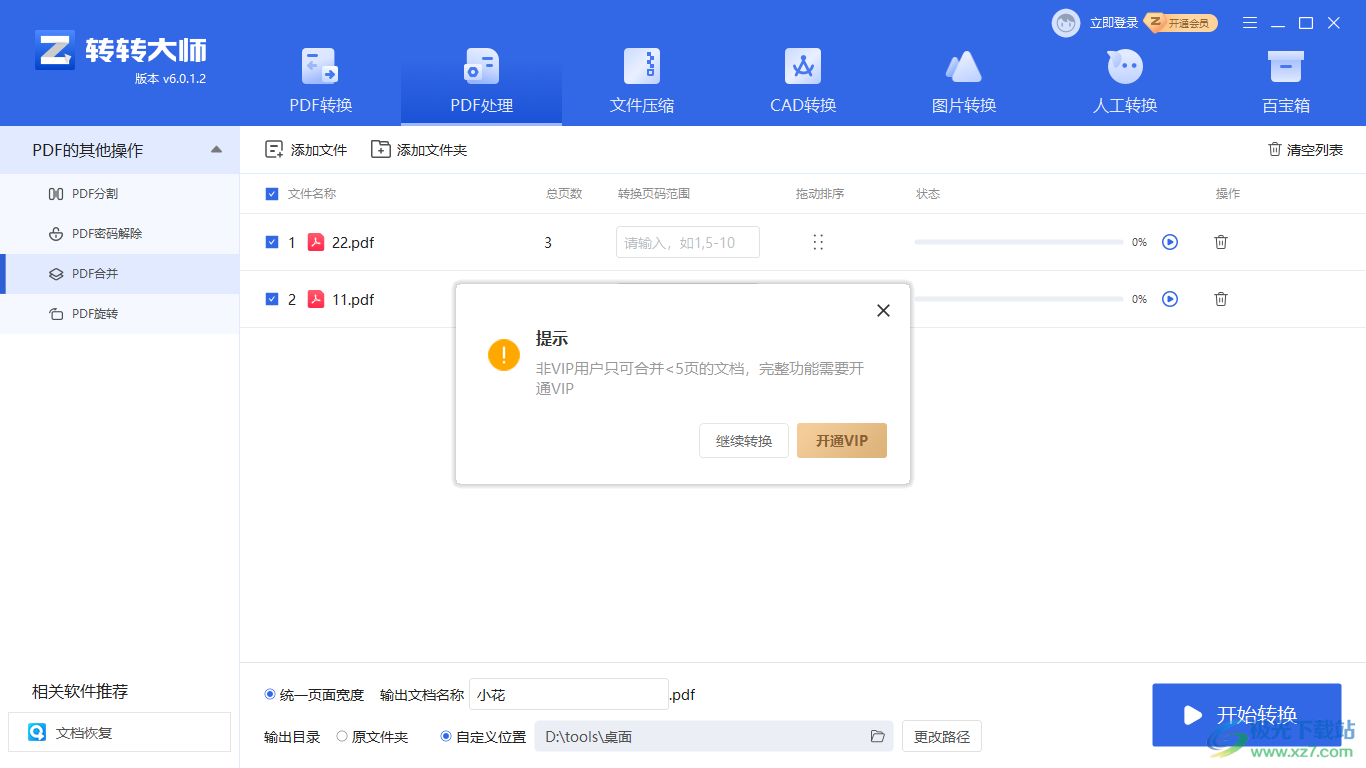Image resolution: width=1366 pixels, height=768 pixels.
Task: Collapse the PDF的其他操作 section
Action: pos(217,150)
